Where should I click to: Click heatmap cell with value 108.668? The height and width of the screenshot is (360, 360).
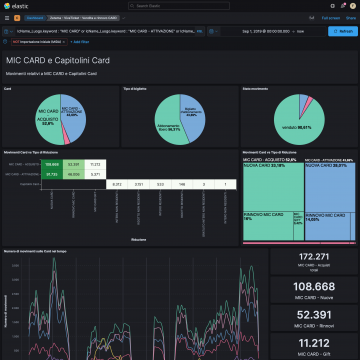[x=52, y=164]
